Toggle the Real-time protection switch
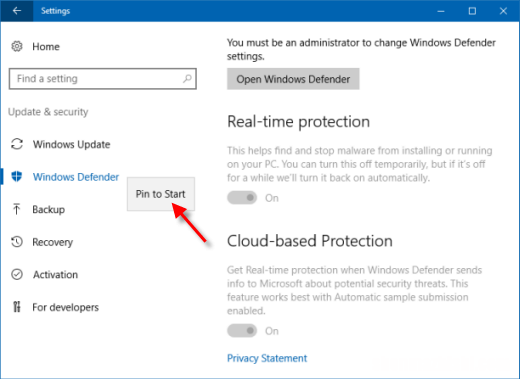The image size is (520, 379). click(242, 198)
